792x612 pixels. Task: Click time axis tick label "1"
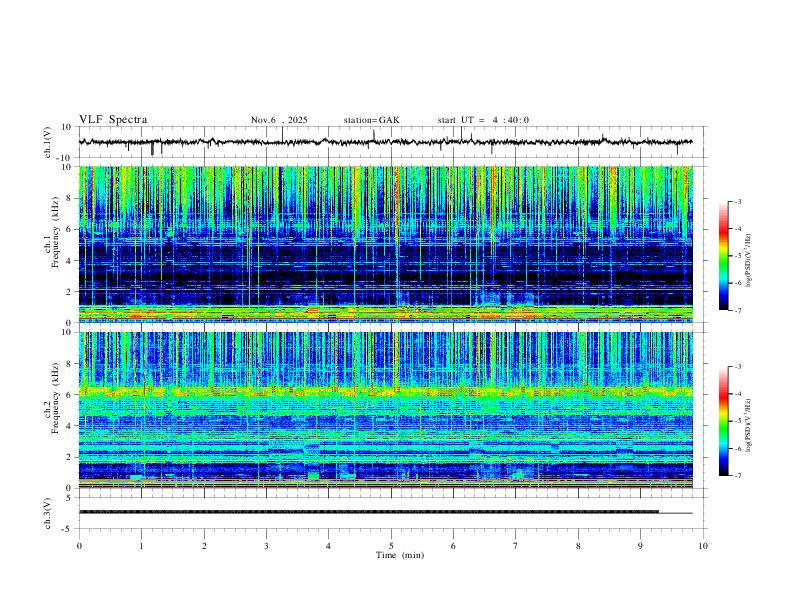[x=141, y=546]
